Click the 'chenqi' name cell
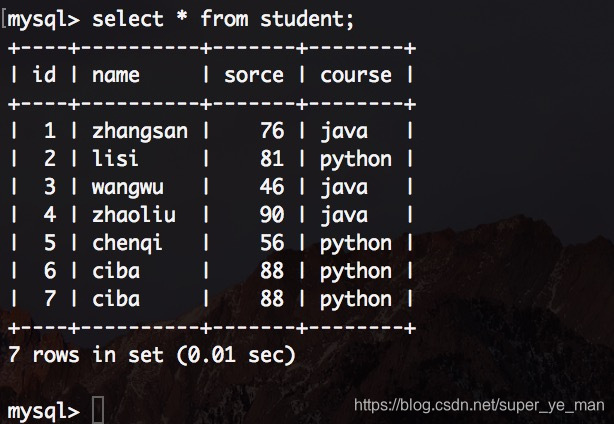This screenshot has width=614, height=424. (127, 243)
